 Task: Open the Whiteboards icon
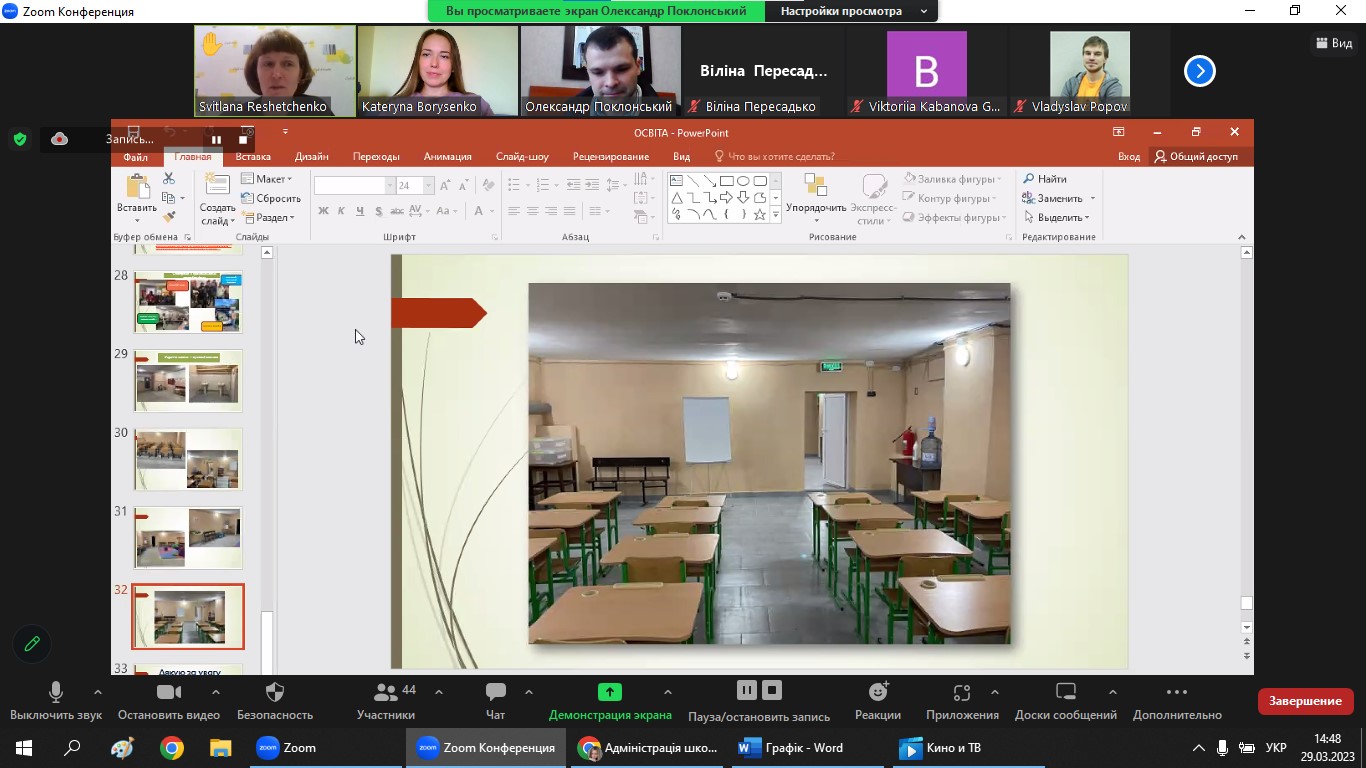coord(1065,692)
